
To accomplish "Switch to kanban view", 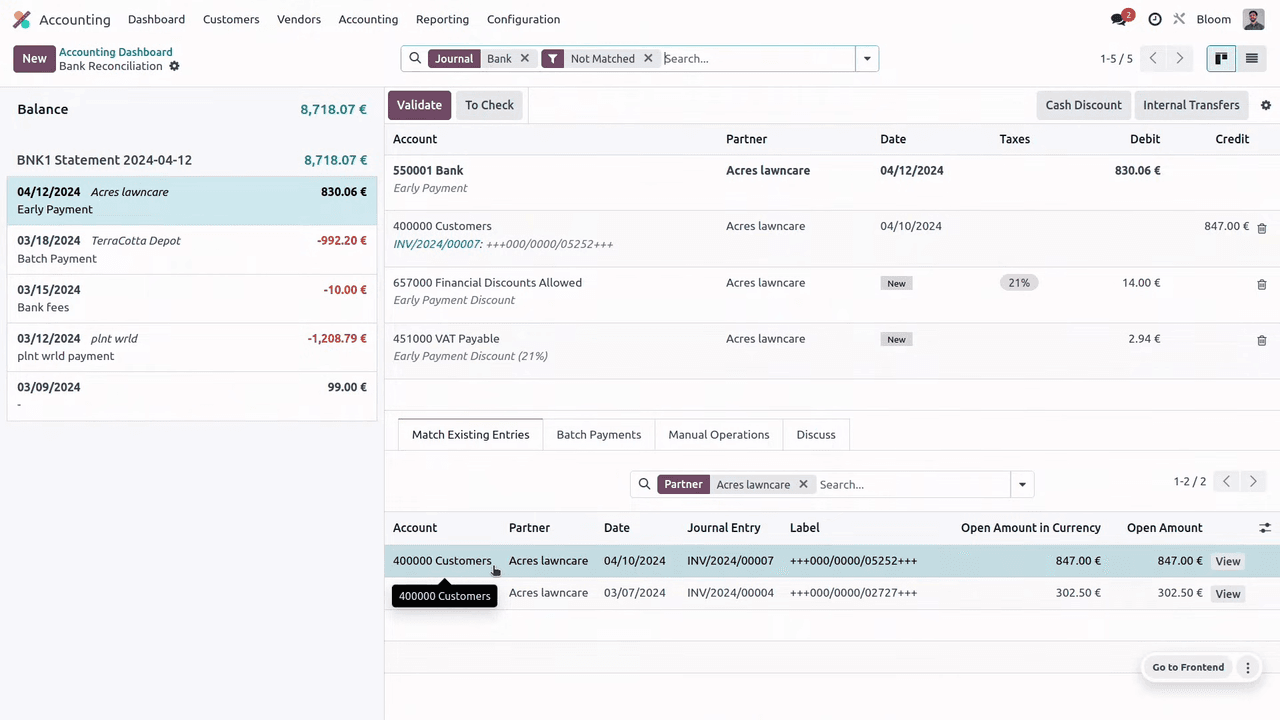I will (1221, 59).
